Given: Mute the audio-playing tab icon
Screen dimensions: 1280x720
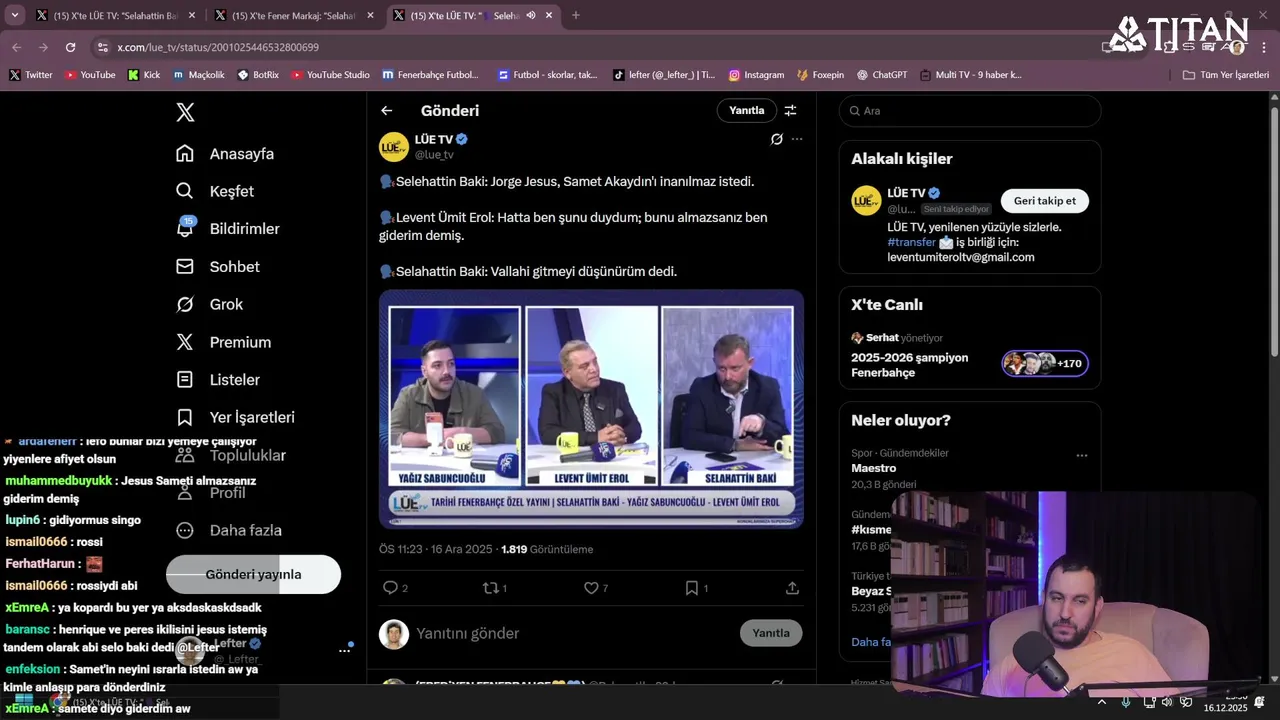Looking at the screenshot, I should pos(531,15).
